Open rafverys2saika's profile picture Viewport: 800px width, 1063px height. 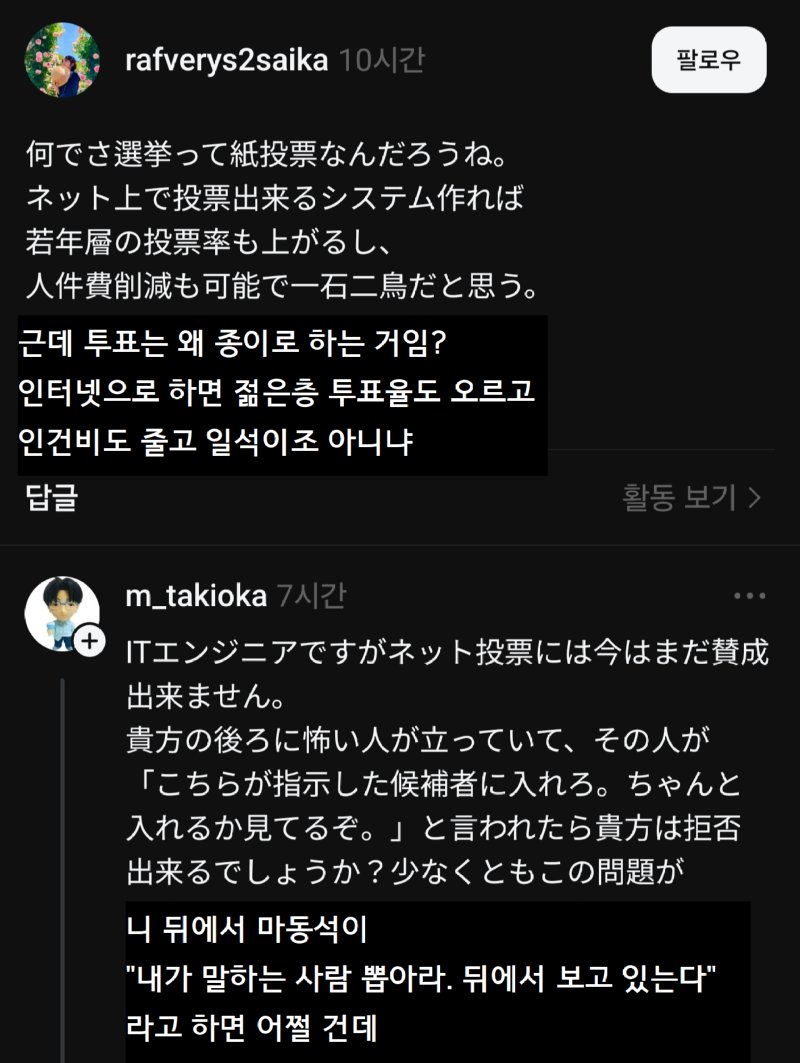coord(62,60)
